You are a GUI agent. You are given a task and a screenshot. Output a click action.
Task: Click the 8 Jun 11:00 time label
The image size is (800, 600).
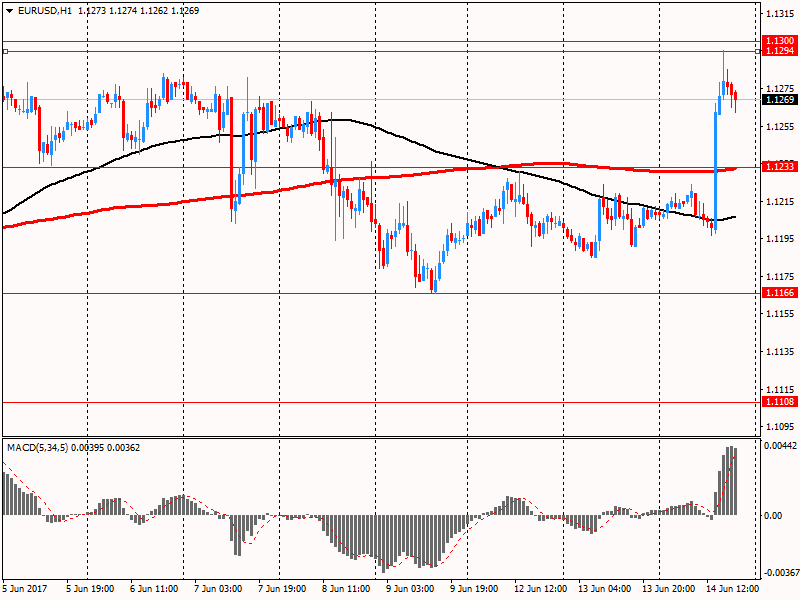346,589
